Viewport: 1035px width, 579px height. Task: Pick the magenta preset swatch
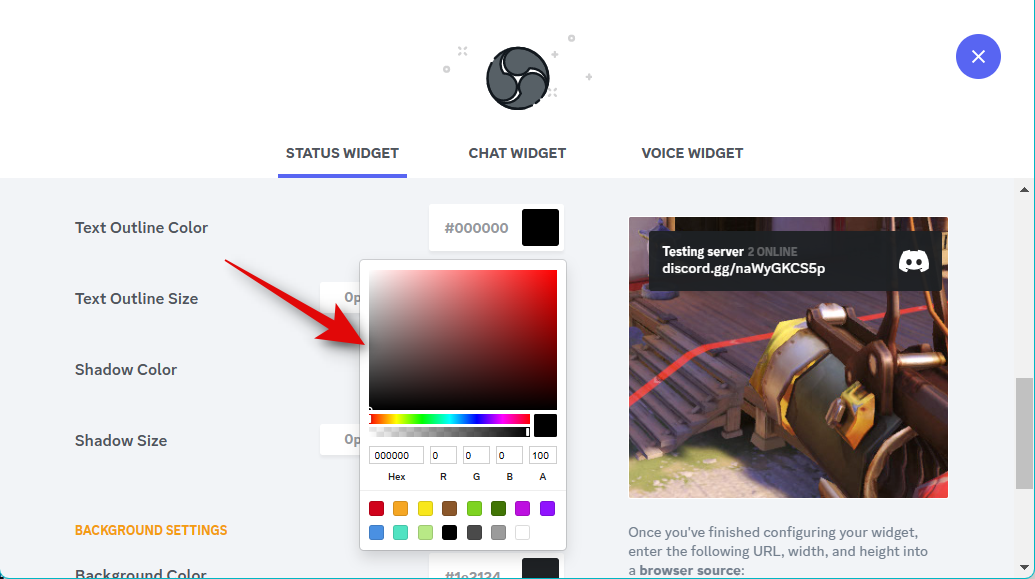click(x=523, y=508)
